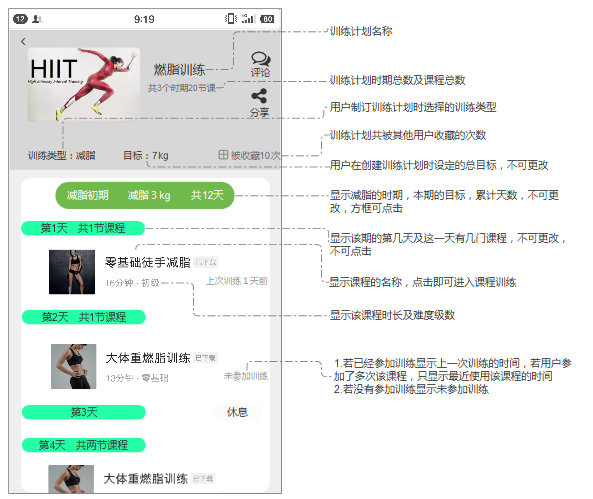Tap the 第3天 day header
593x499 pixels.
pyautogui.click(x=84, y=412)
